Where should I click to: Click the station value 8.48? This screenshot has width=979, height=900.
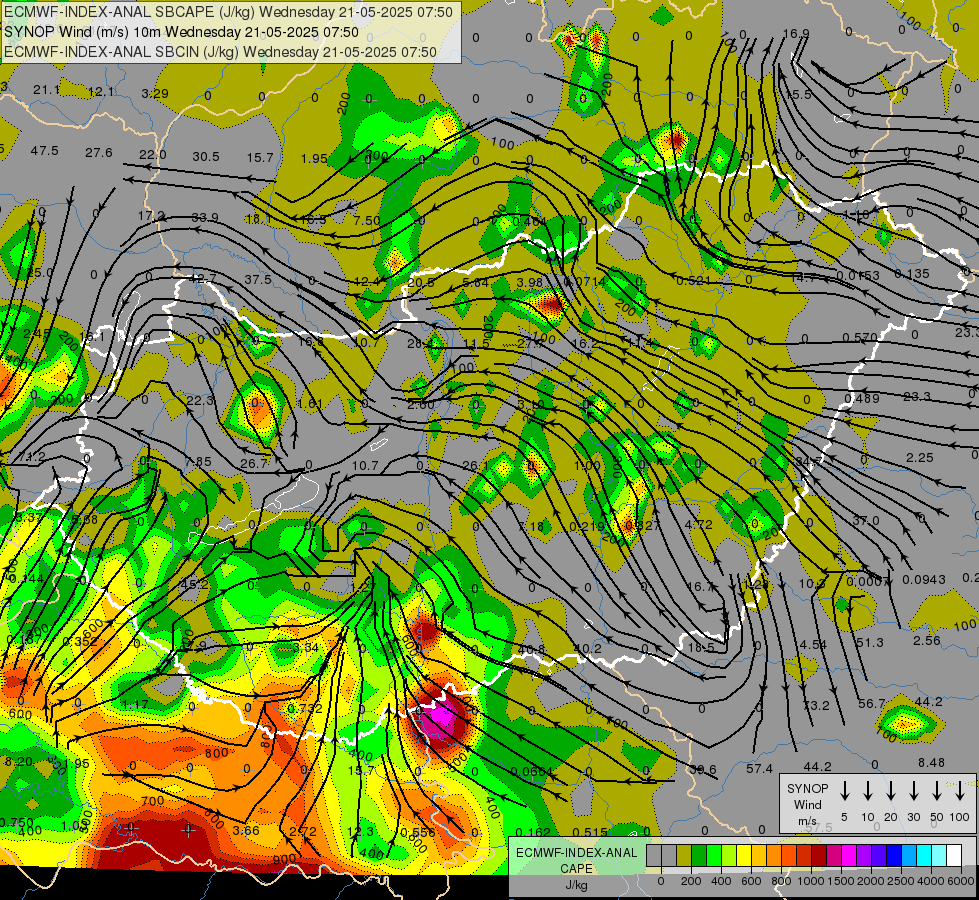932,762
